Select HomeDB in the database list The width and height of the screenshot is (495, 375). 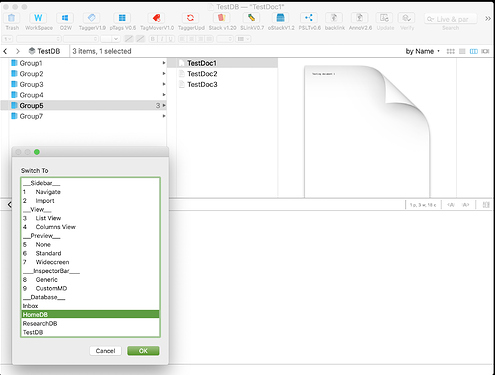point(90,315)
